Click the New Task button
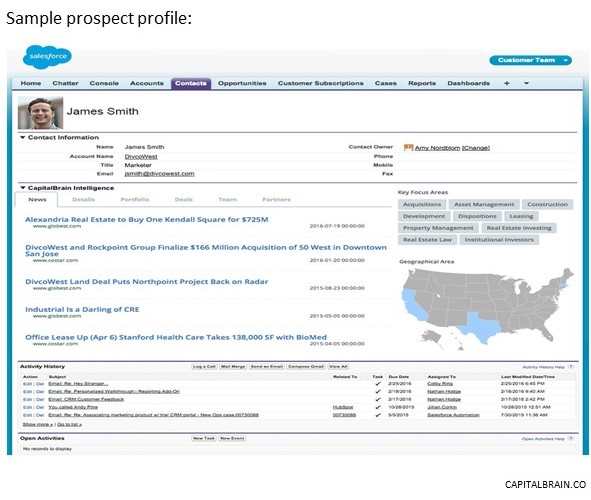591x500 pixels. click(x=204, y=438)
